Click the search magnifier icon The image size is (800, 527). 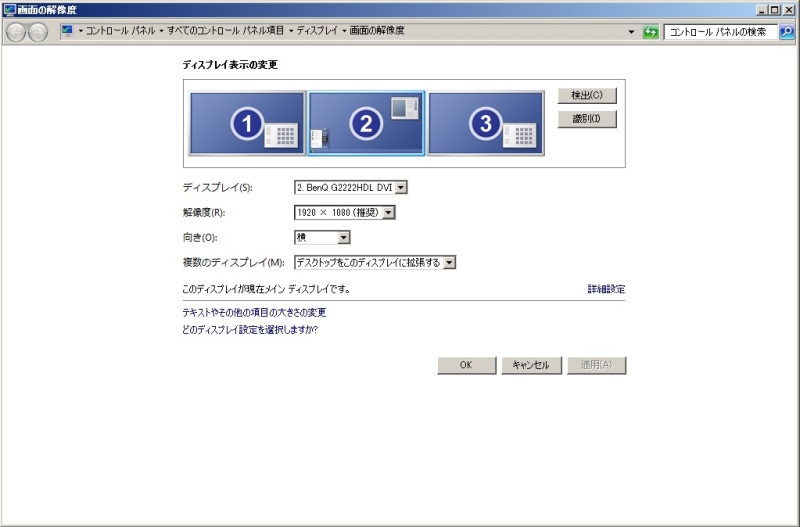pyautogui.click(x=786, y=32)
